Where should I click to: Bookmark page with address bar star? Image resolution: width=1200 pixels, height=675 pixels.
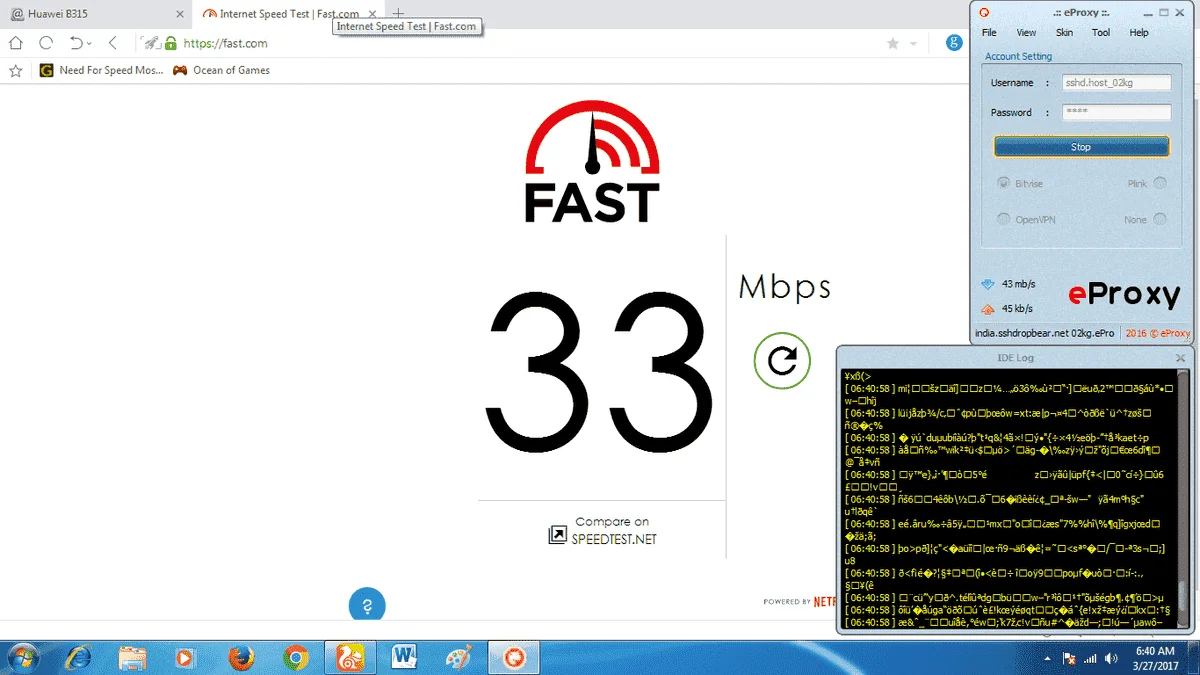pyautogui.click(x=892, y=43)
